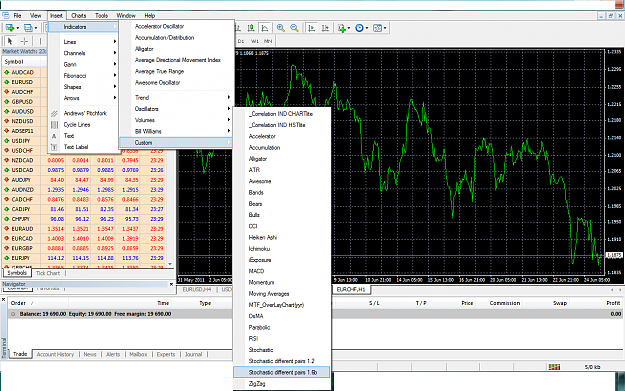Click the chart auto scroll icon
Image resolution: width=625 pixels, height=391 pixels.
pos(312,28)
